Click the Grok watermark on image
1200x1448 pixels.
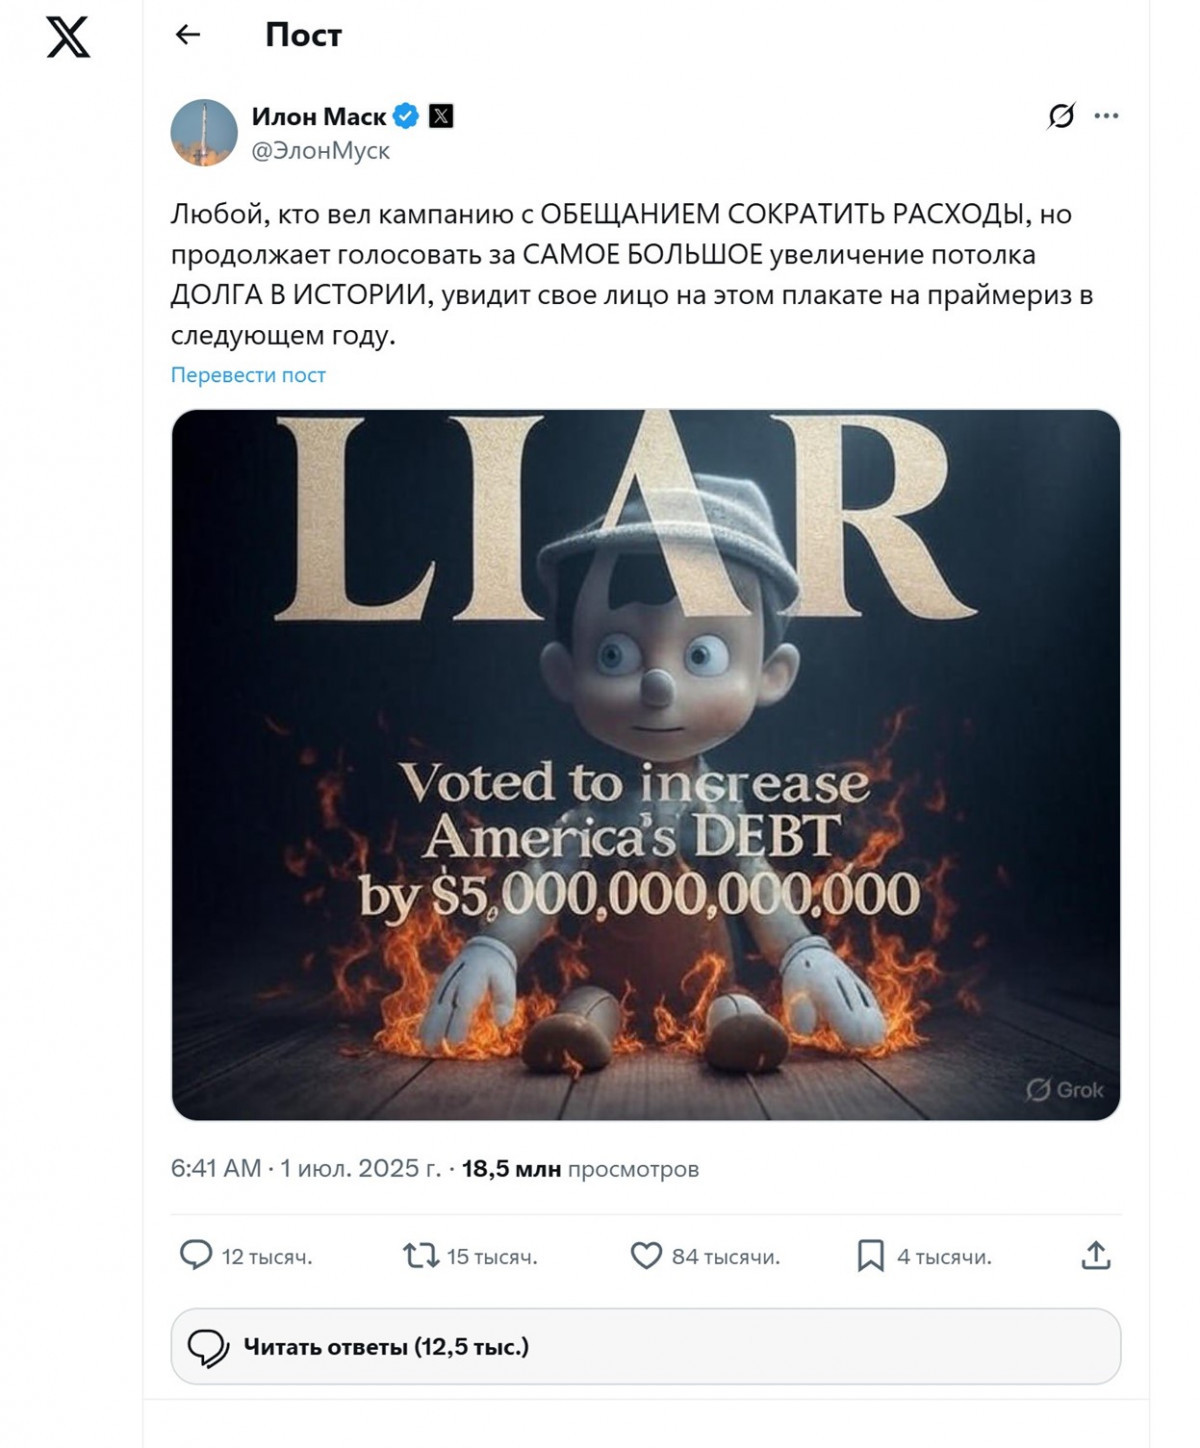(x=1065, y=1089)
